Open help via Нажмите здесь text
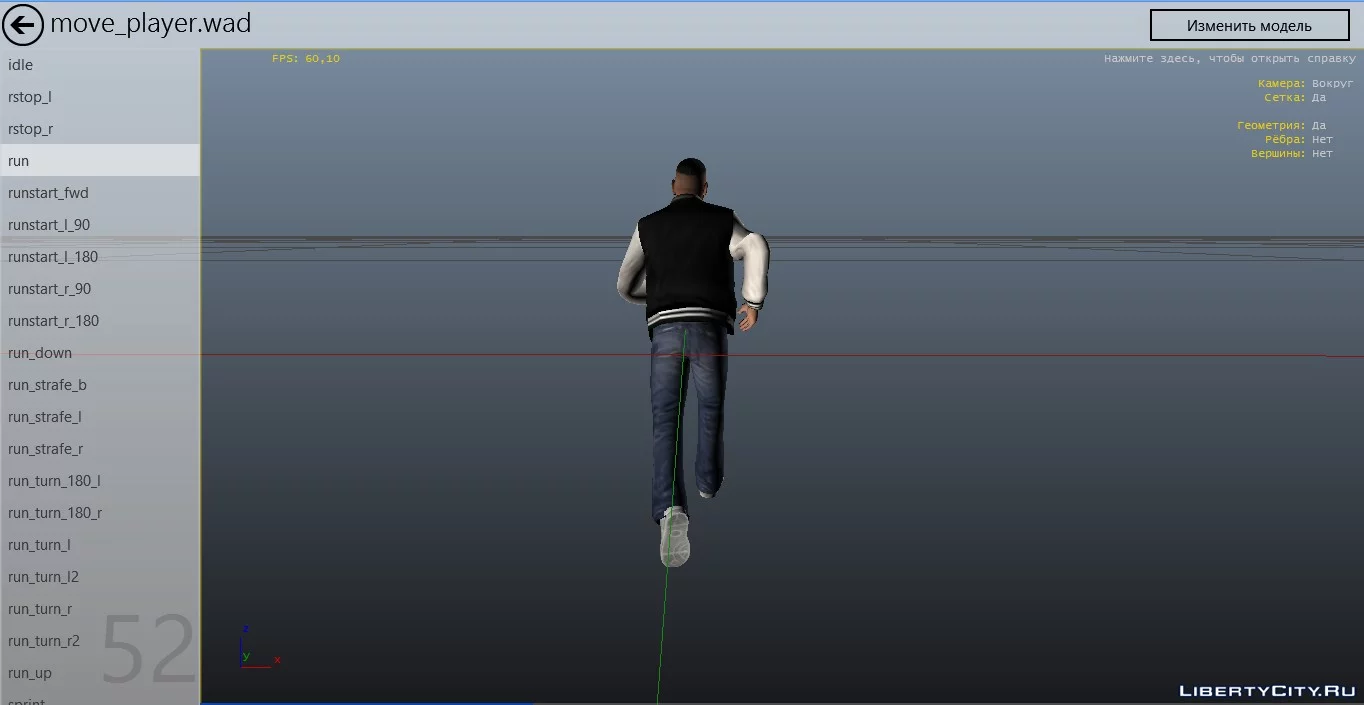 (1229, 59)
